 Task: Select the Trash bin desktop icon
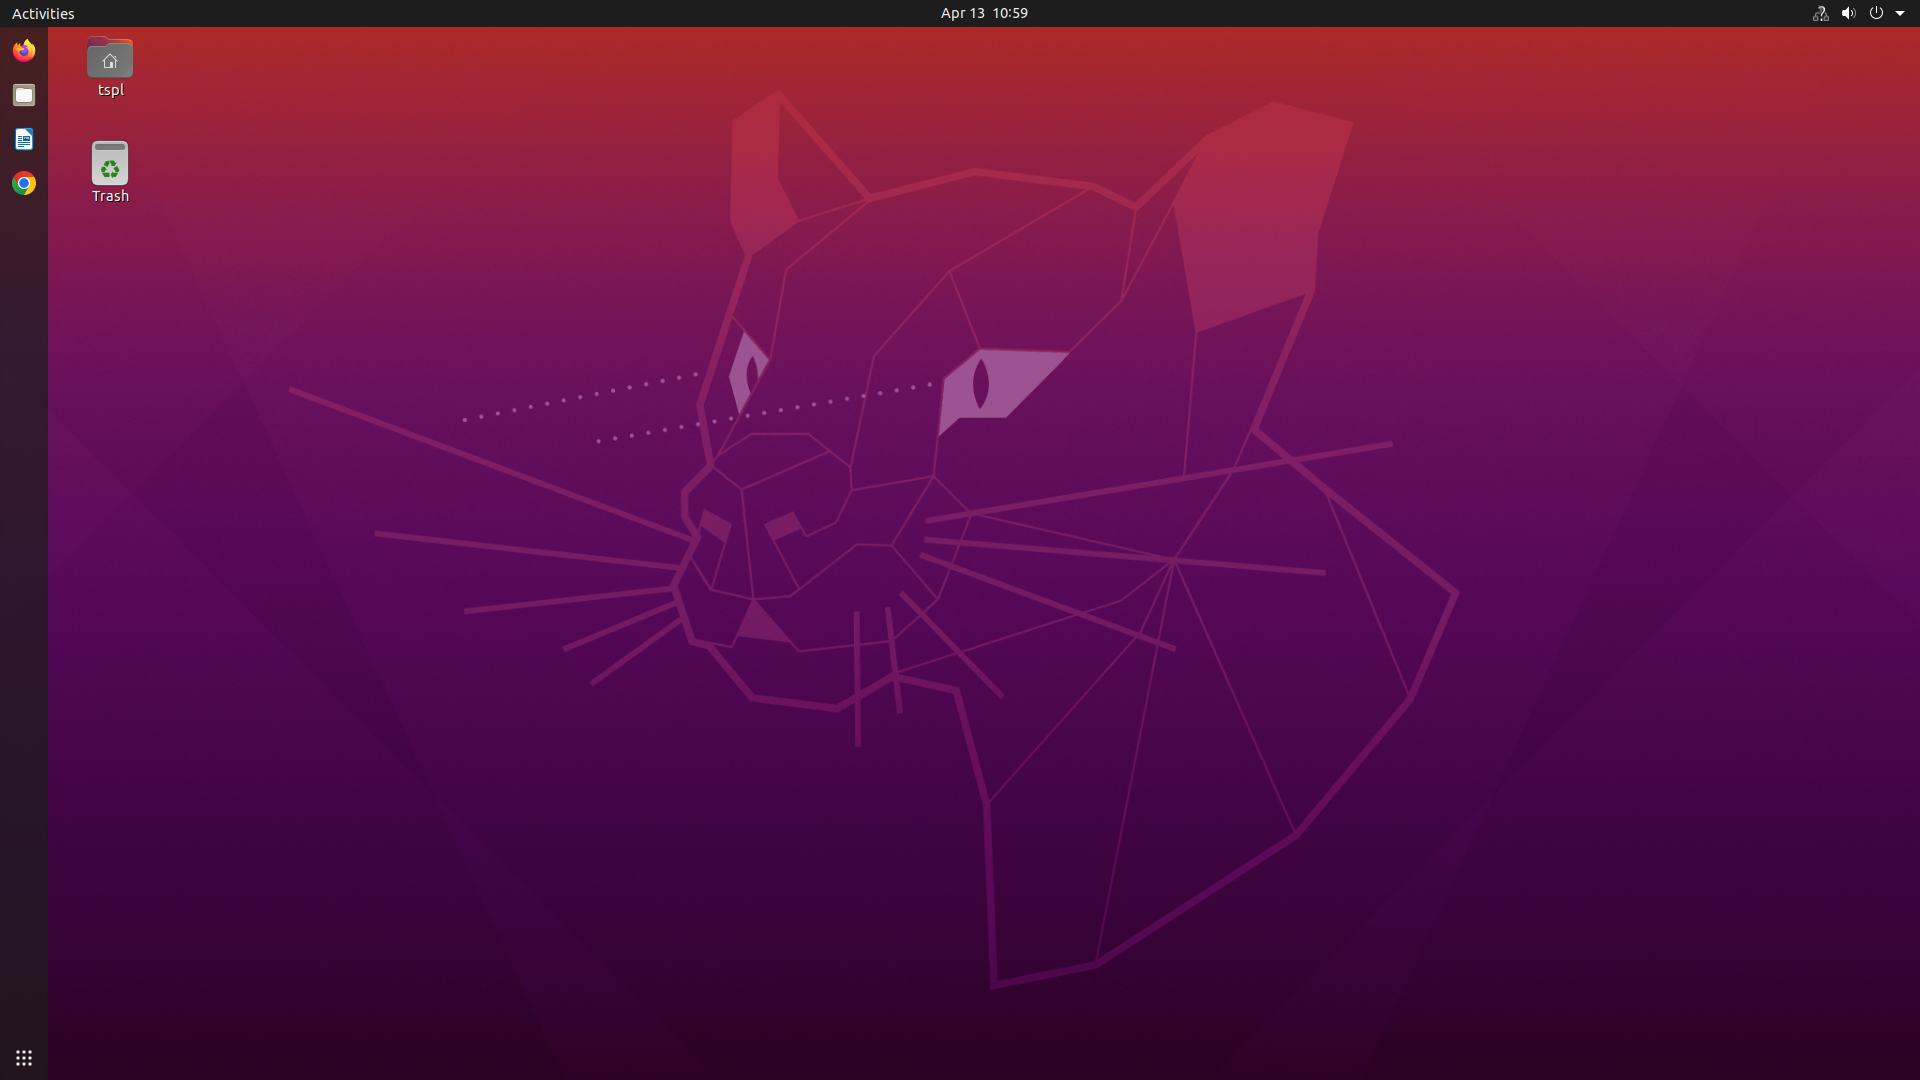[110, 163]
